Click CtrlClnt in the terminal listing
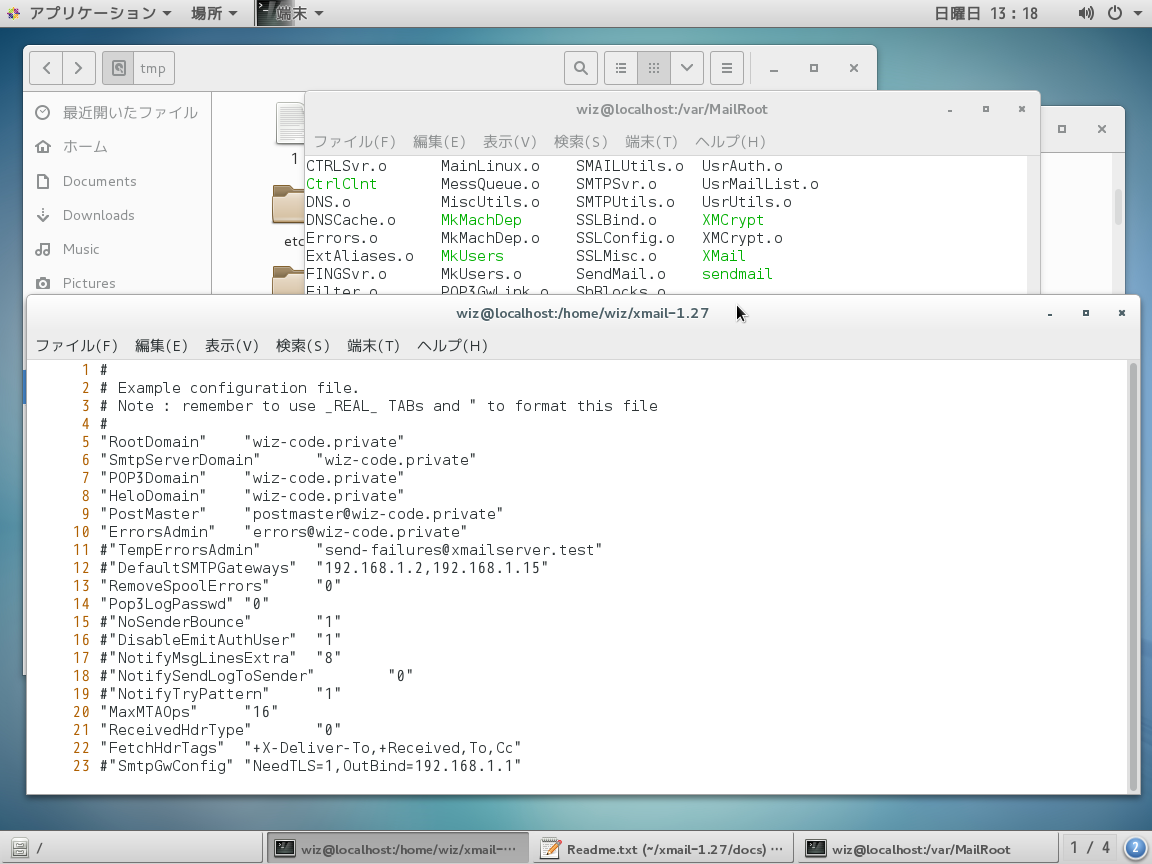The width and height of the screenshot is (1152, 864). (x=342, y=184)
